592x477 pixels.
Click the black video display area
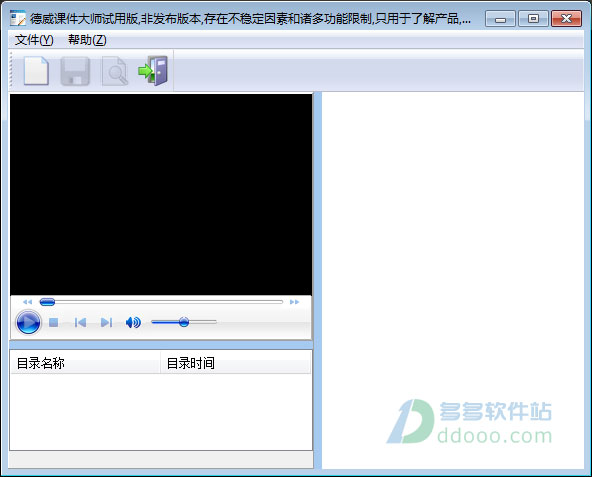pos(161,194)
